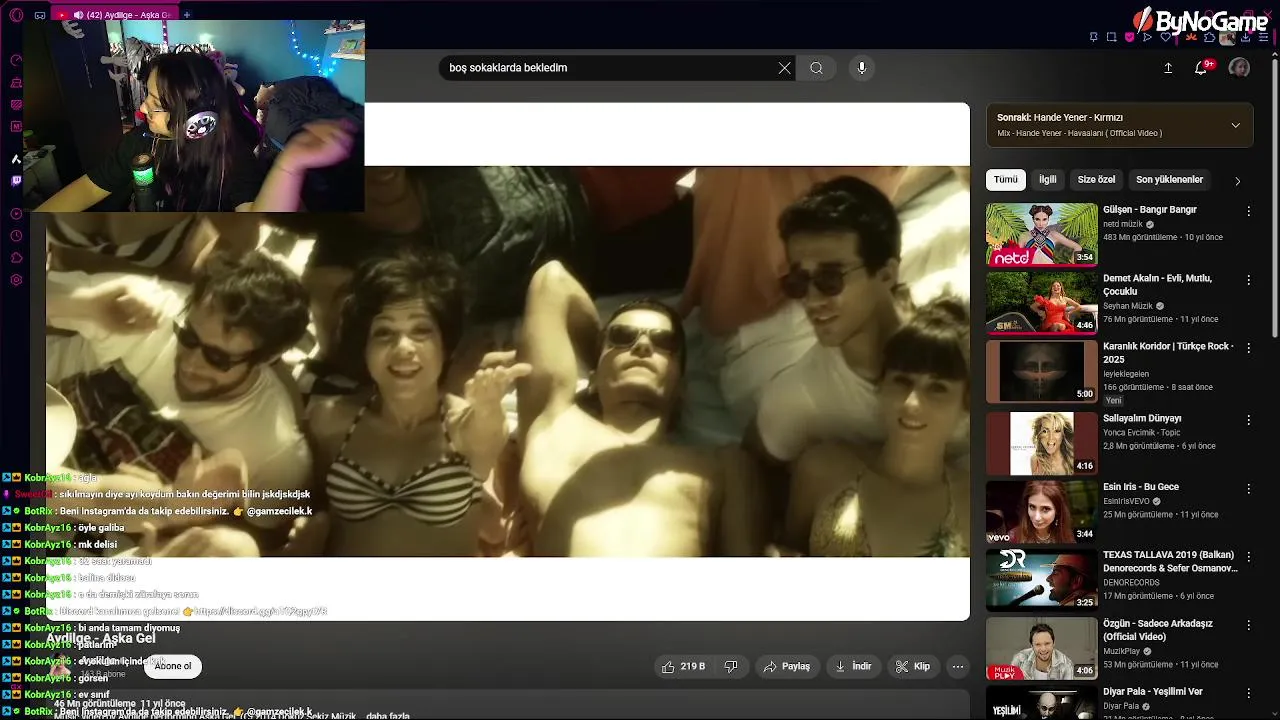This screenshot has width=1280, height=720.
Task: Select the Size özel filter chip
Action: point(1096,180)
